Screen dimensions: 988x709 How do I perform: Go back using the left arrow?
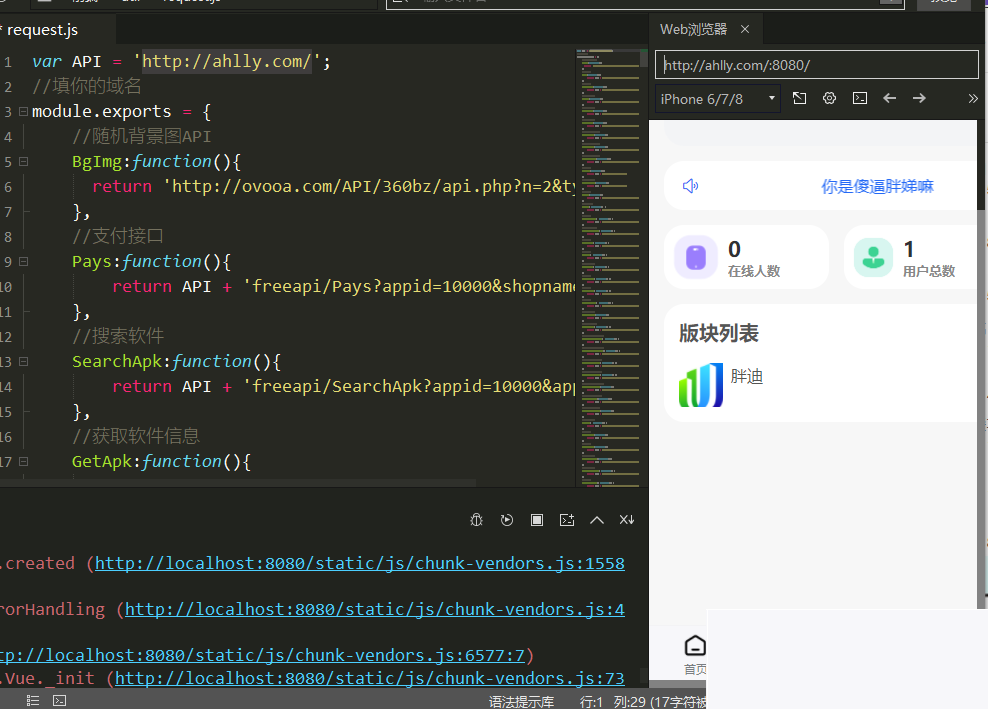pyautogui.click(x=889, y=98)
